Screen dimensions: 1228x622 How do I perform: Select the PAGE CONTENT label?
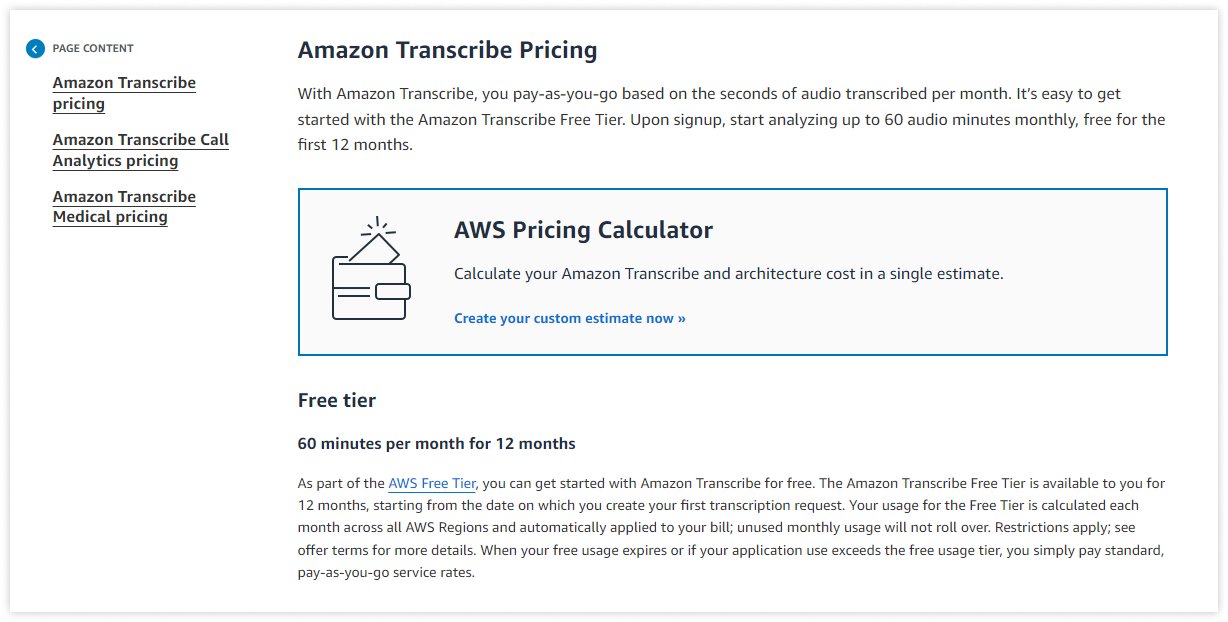click(94, 48)
